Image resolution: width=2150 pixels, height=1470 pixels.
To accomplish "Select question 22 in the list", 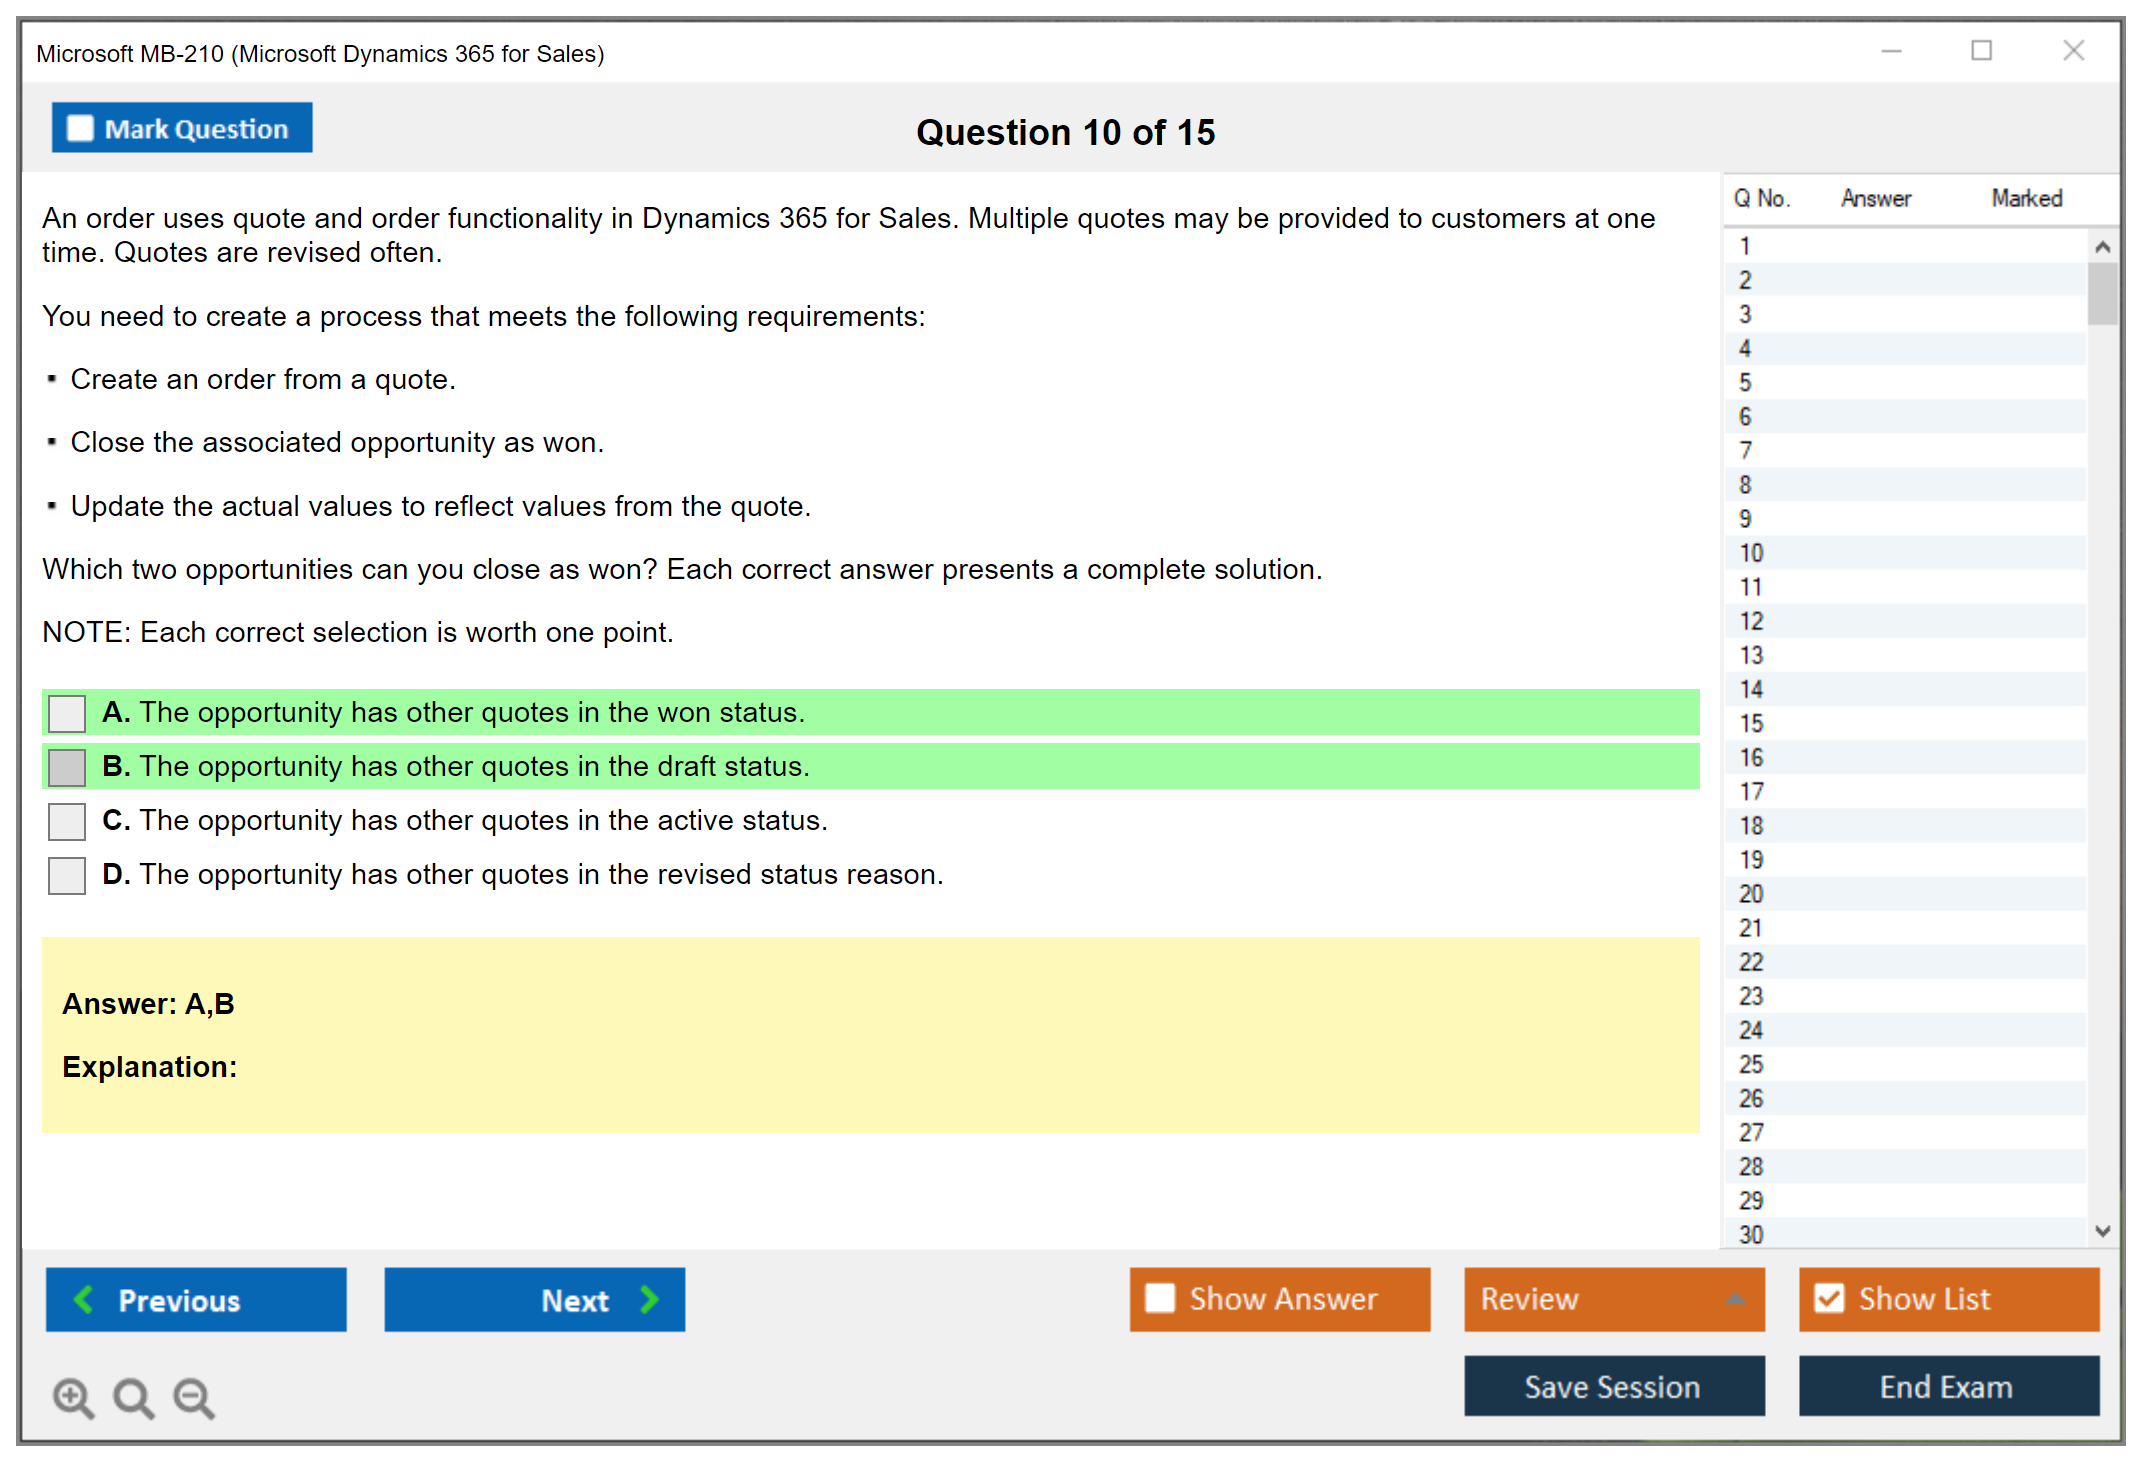I will tap(1751, 962).
